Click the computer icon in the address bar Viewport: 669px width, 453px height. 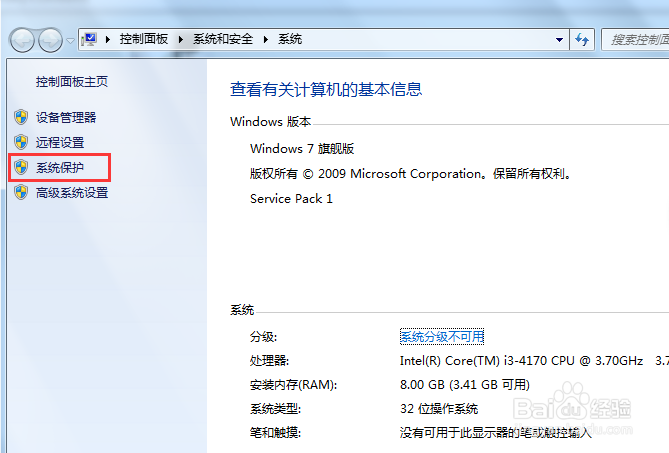89,39
